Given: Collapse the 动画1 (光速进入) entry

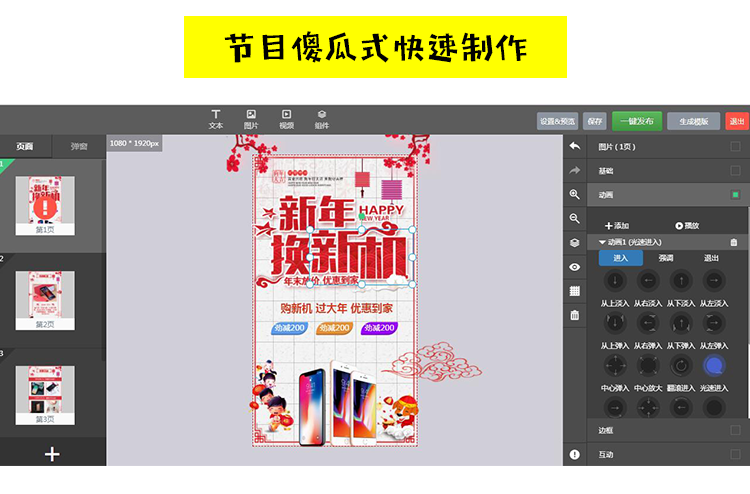Looking at the screenshot, I should pyautogui.click(x=603, y=242).
